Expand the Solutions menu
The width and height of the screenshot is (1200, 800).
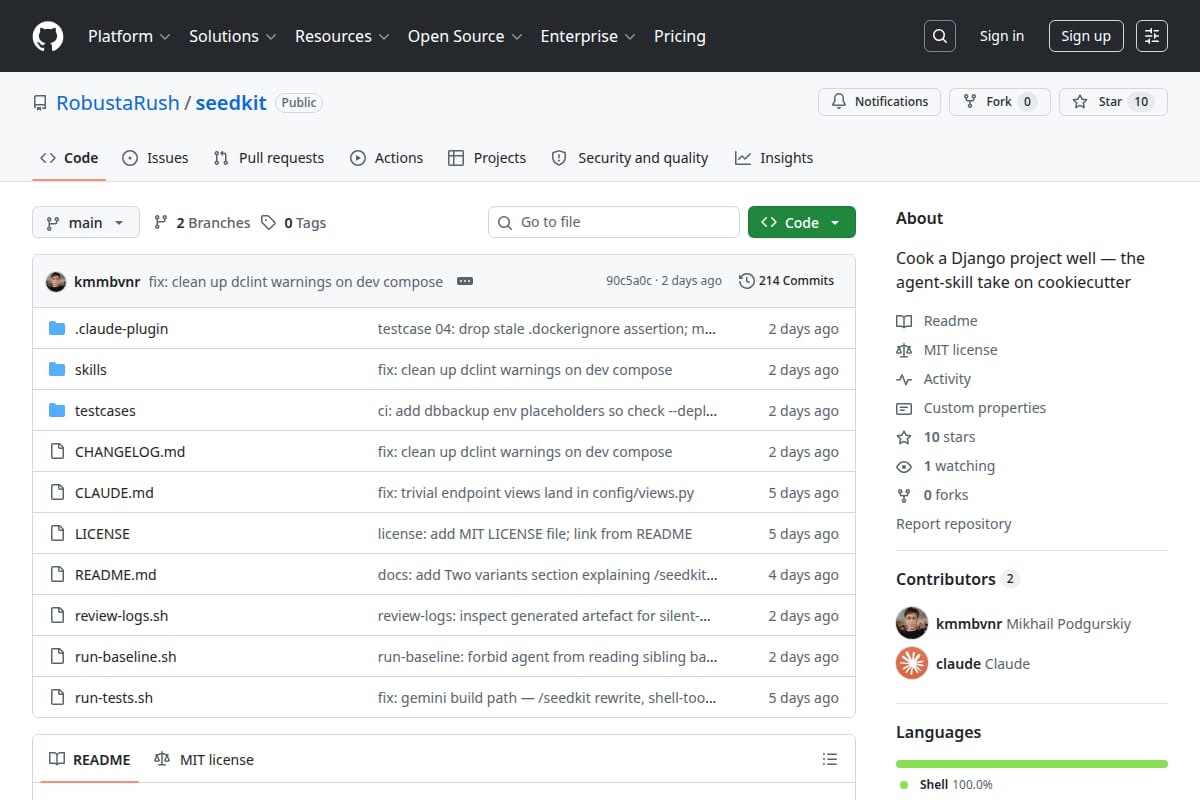pyautogui.click(x=233, y=36)
